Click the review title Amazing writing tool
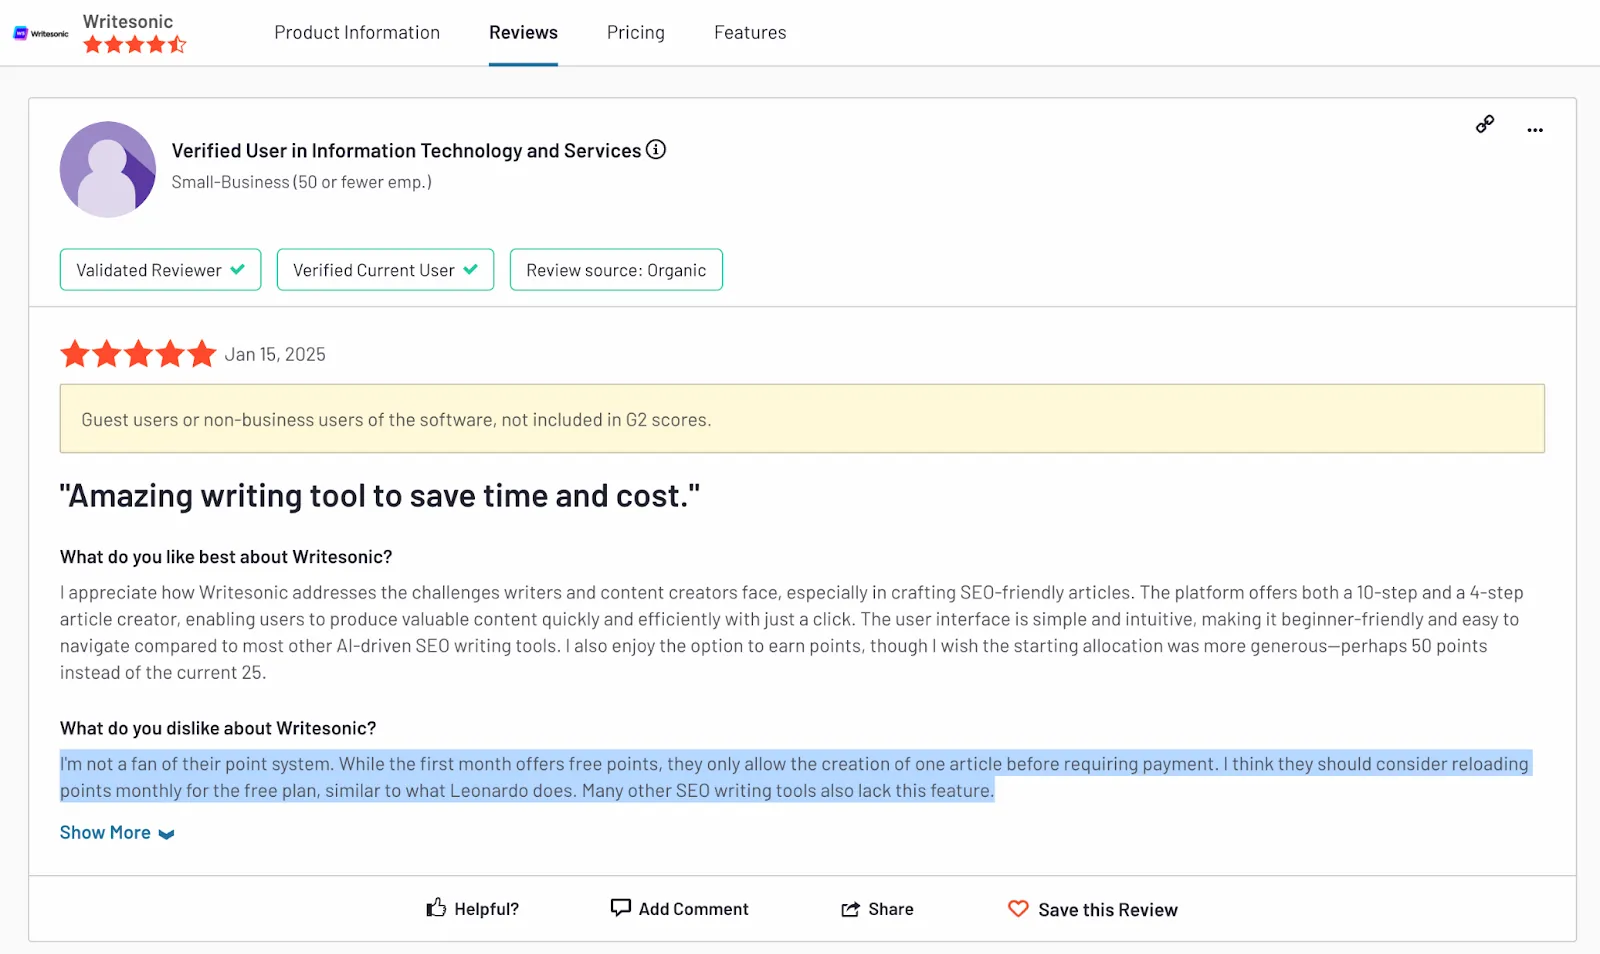 tap(380, 496)
